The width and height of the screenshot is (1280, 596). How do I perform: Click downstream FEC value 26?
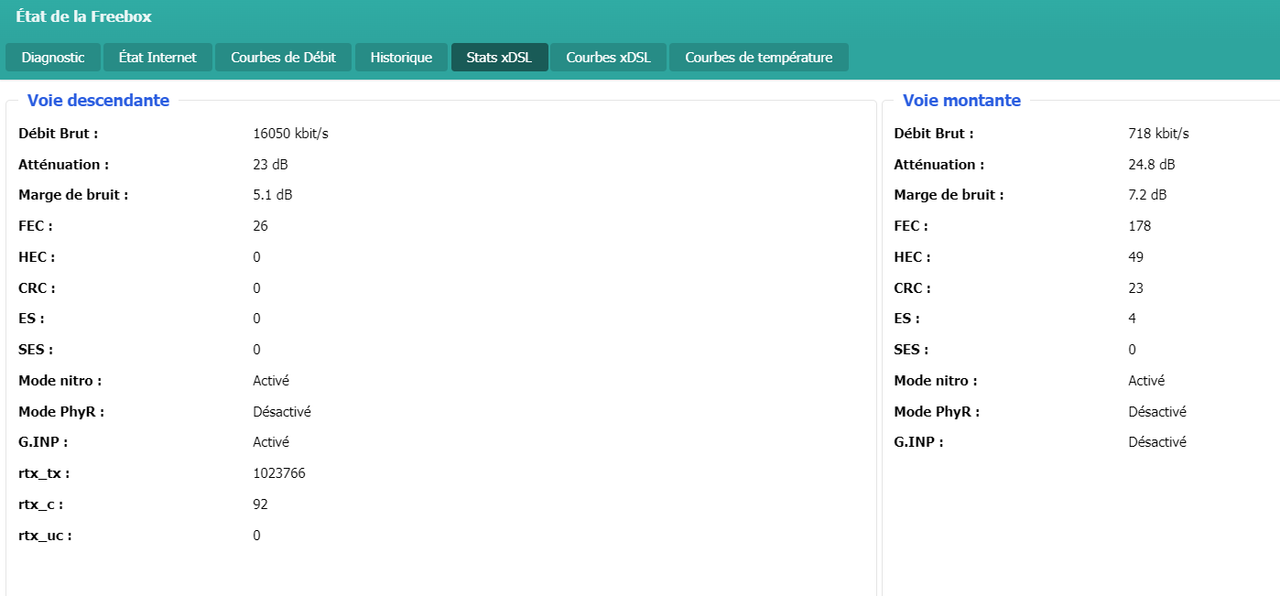[x=260, y=226]
